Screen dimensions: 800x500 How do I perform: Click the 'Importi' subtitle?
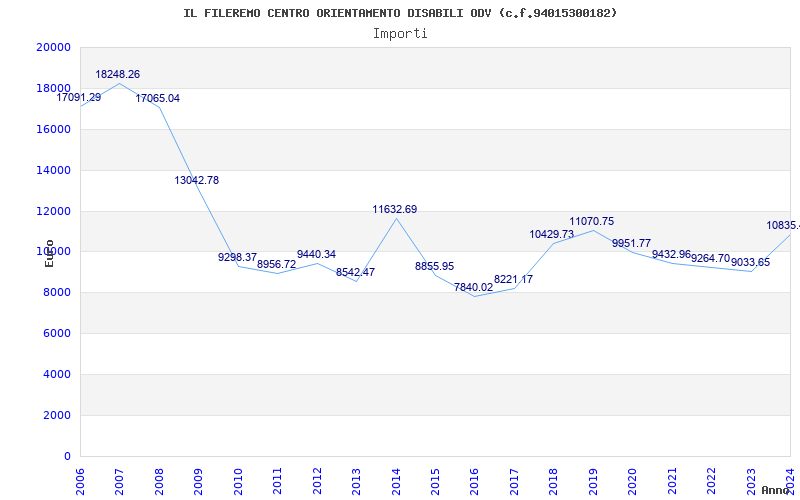(400, 34)
